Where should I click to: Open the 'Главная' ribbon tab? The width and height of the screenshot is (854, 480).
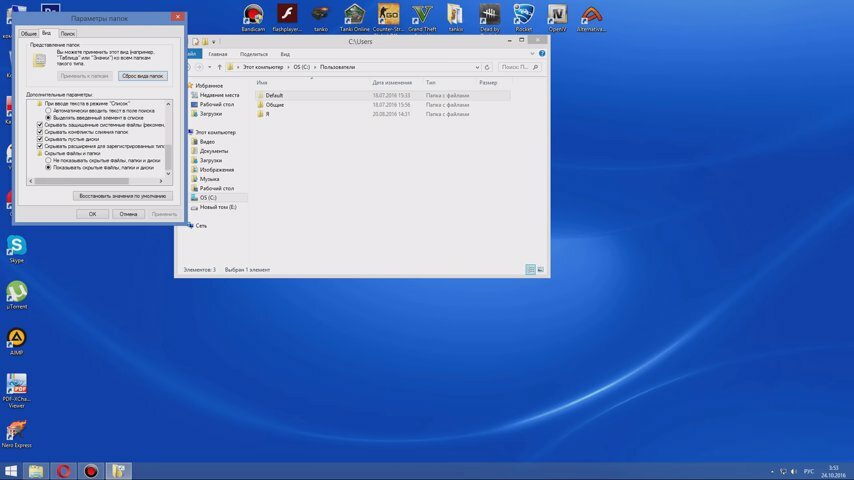[x=218, y=54]
